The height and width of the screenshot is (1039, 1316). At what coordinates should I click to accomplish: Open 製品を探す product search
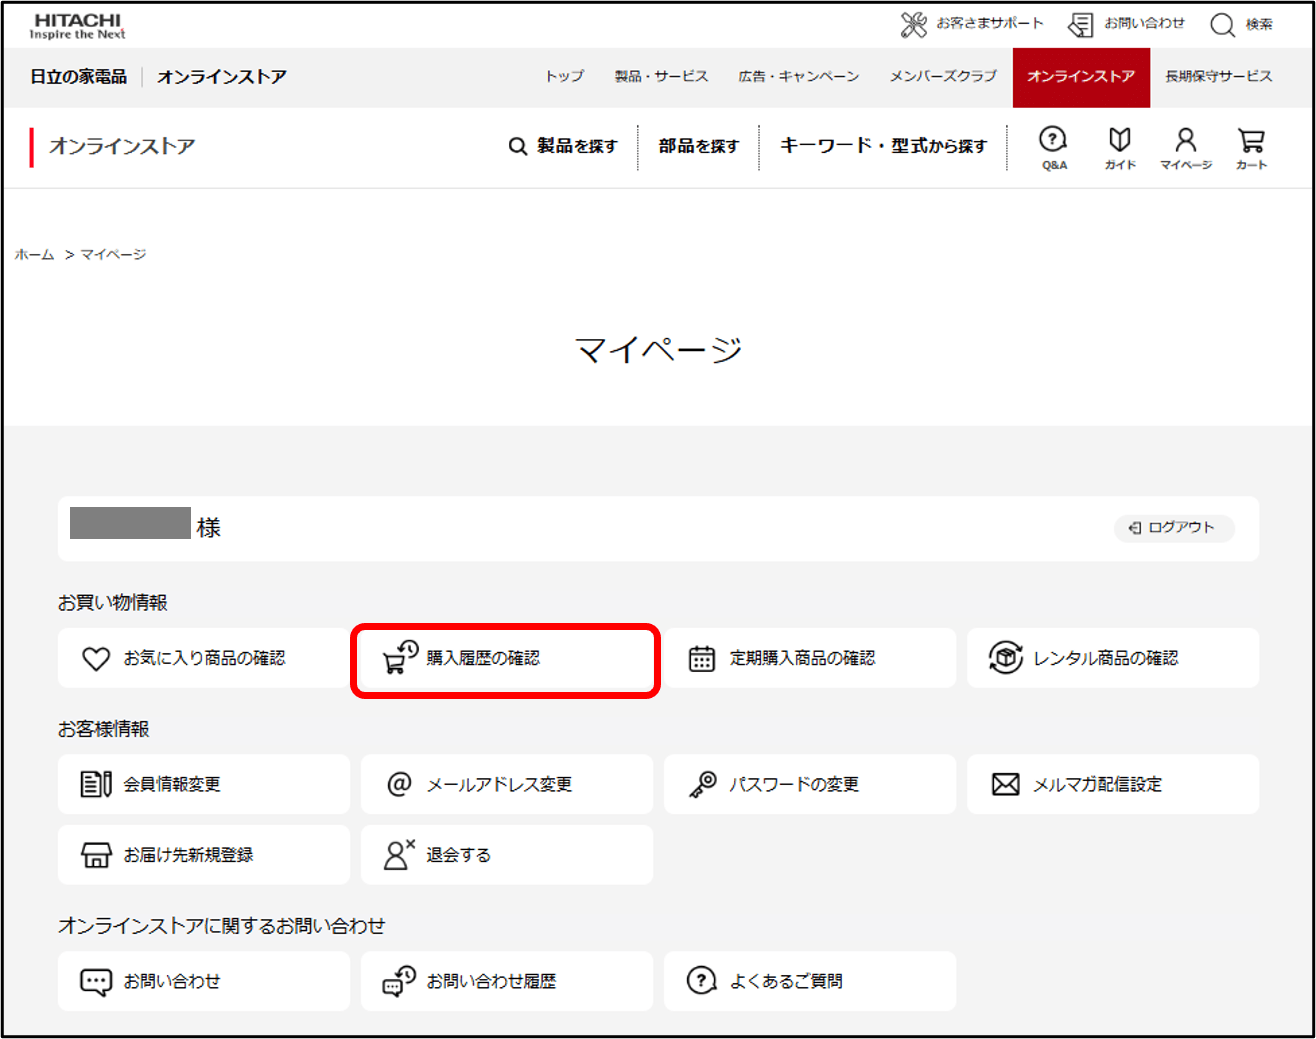563,147
